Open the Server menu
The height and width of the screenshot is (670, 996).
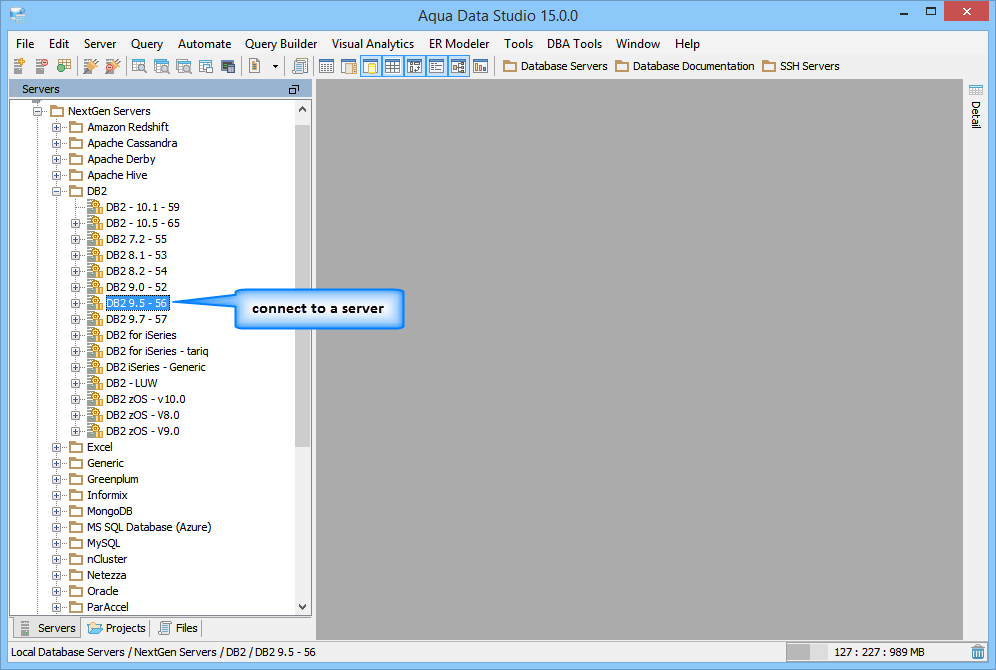click(100, 44)
